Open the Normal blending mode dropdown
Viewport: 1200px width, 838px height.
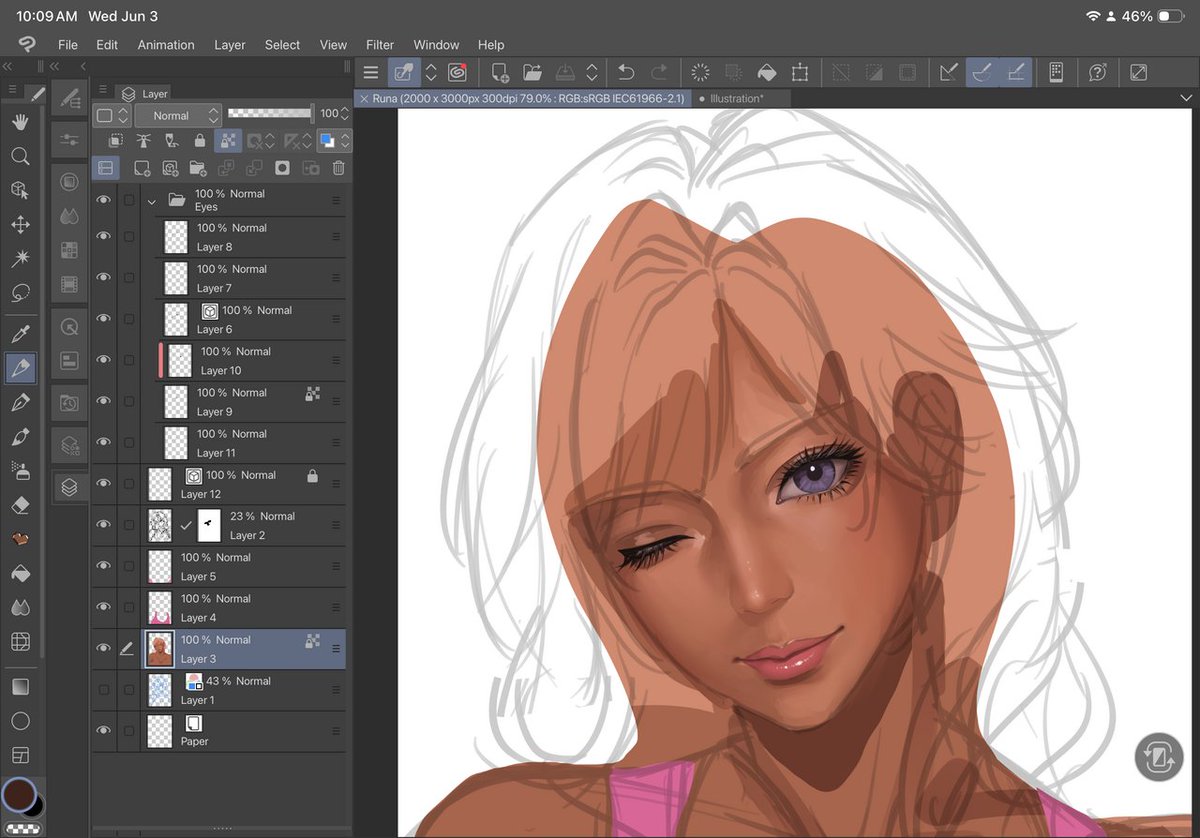click(x=178, y=115)
